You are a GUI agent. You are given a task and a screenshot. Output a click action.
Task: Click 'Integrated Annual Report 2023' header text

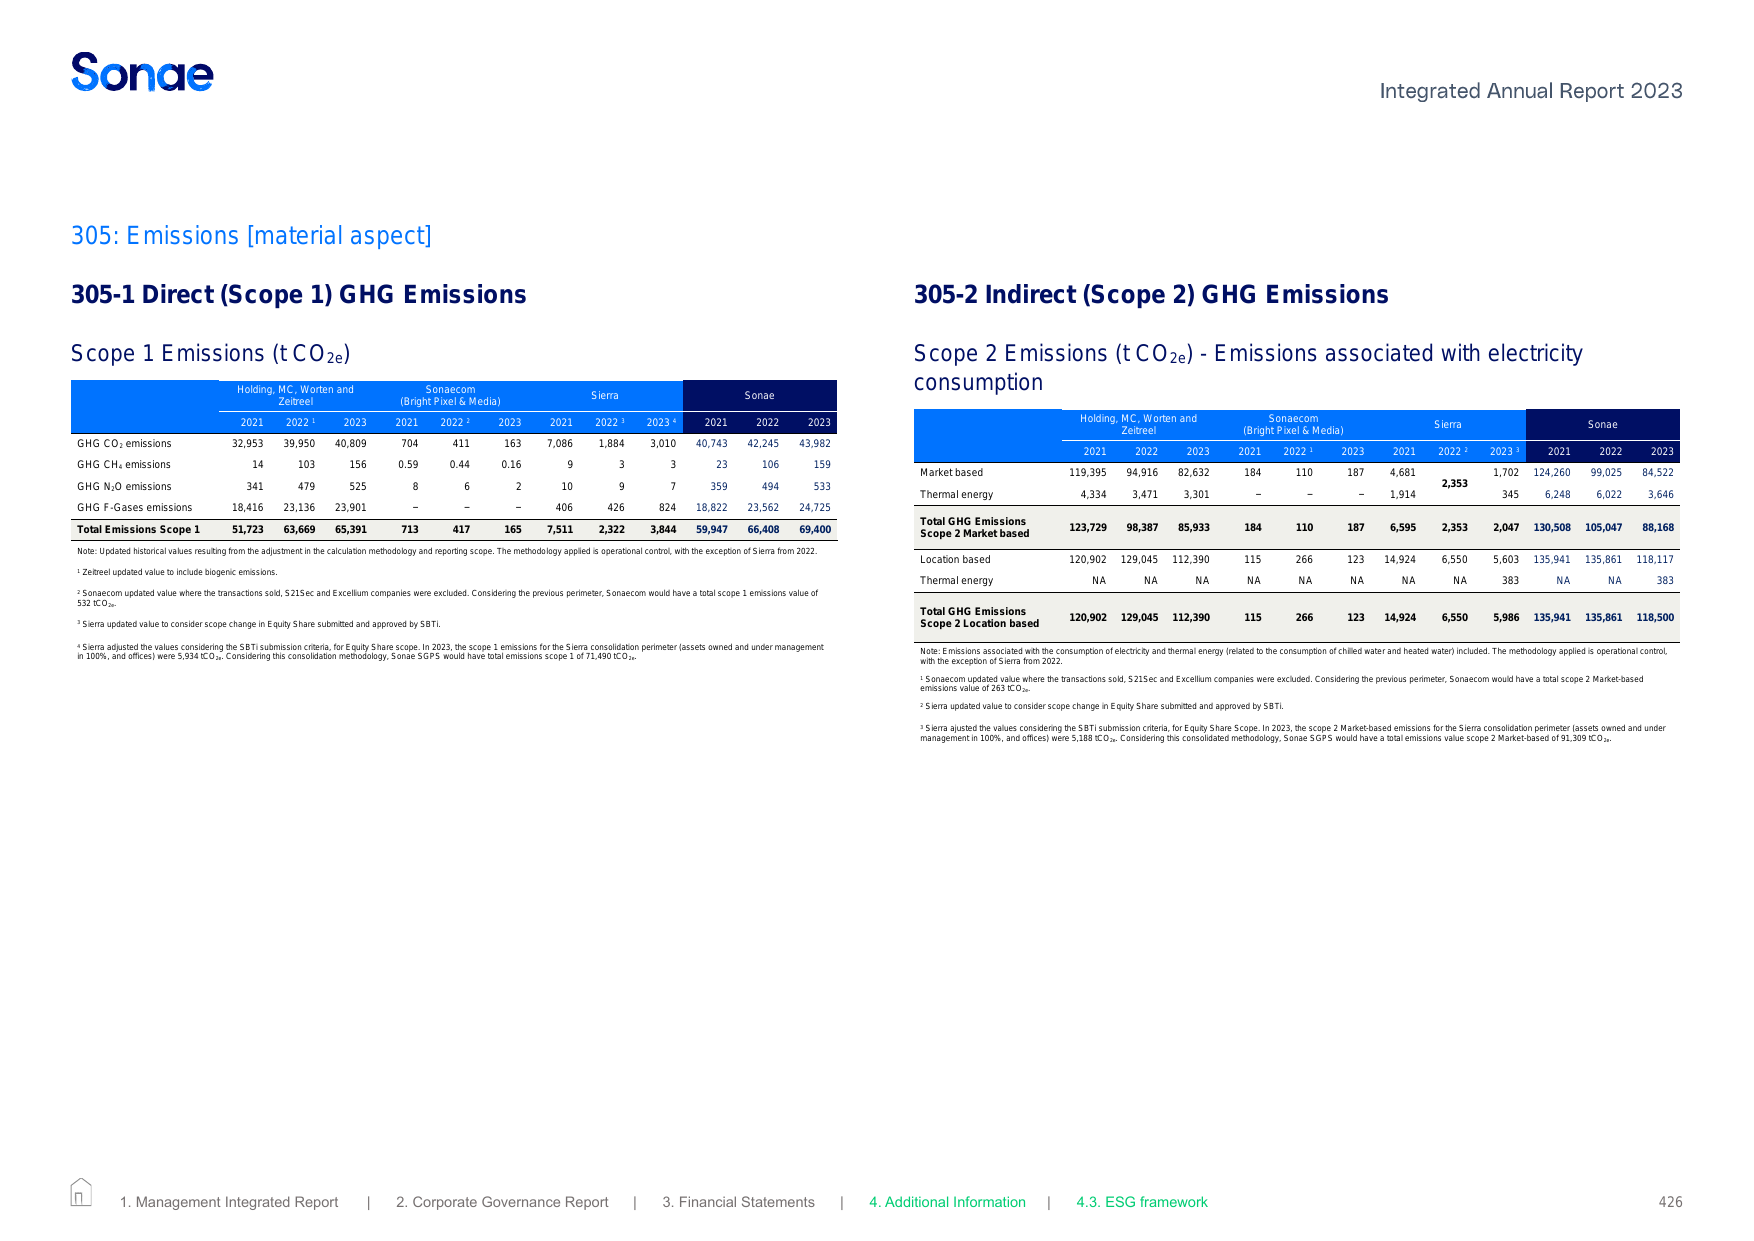(x=1531, y=91)
